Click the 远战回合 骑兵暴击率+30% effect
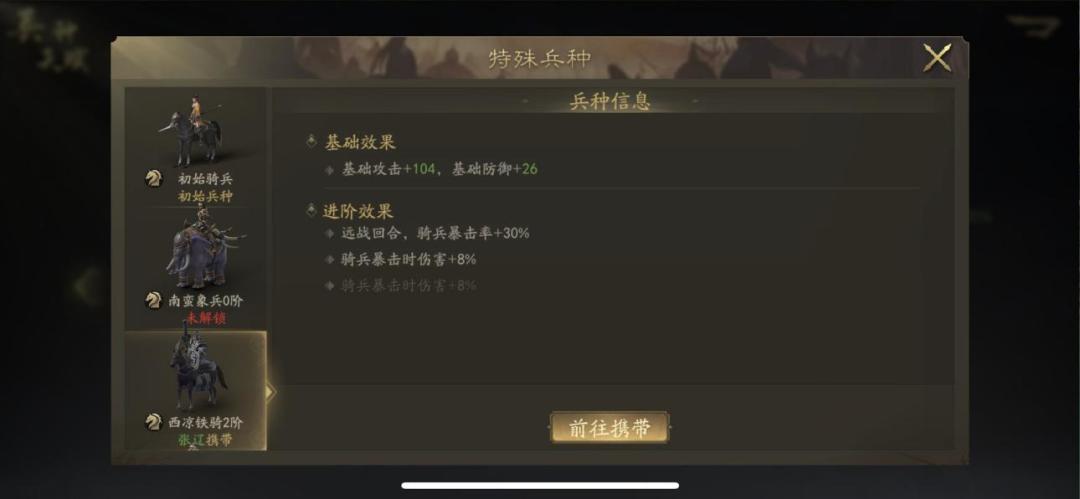Screen dimensions: 1080x499 435,233
